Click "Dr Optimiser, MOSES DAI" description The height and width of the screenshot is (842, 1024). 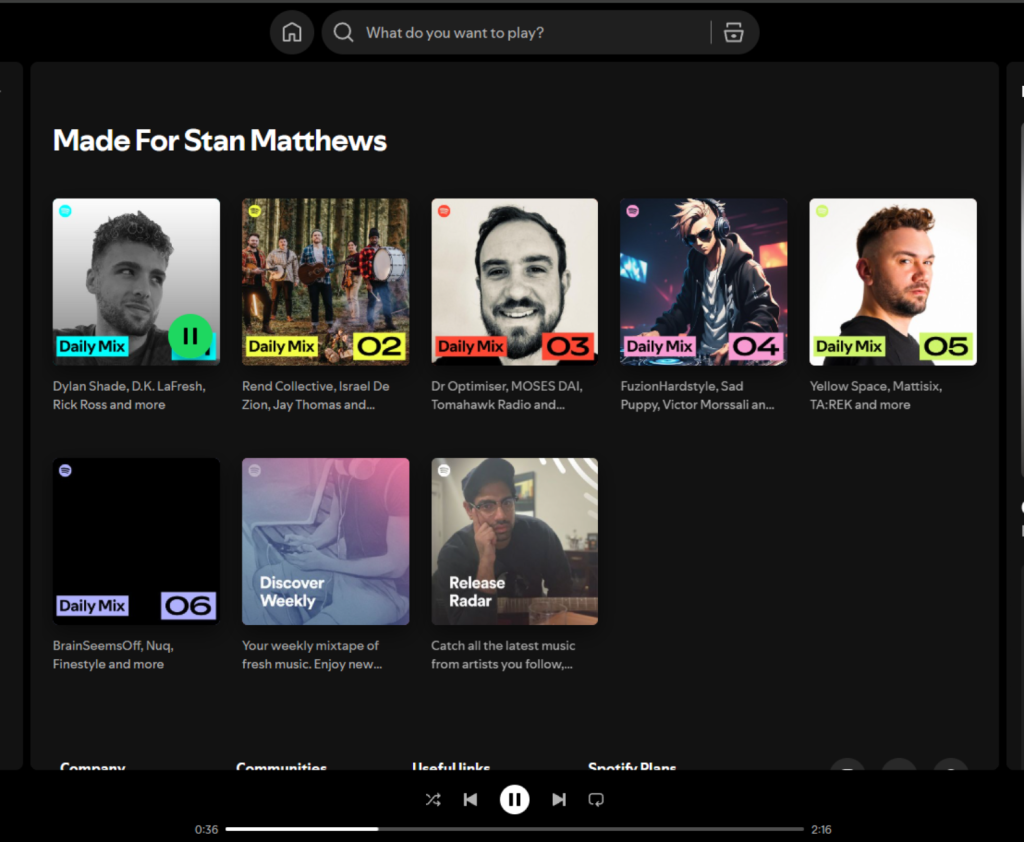507,395
